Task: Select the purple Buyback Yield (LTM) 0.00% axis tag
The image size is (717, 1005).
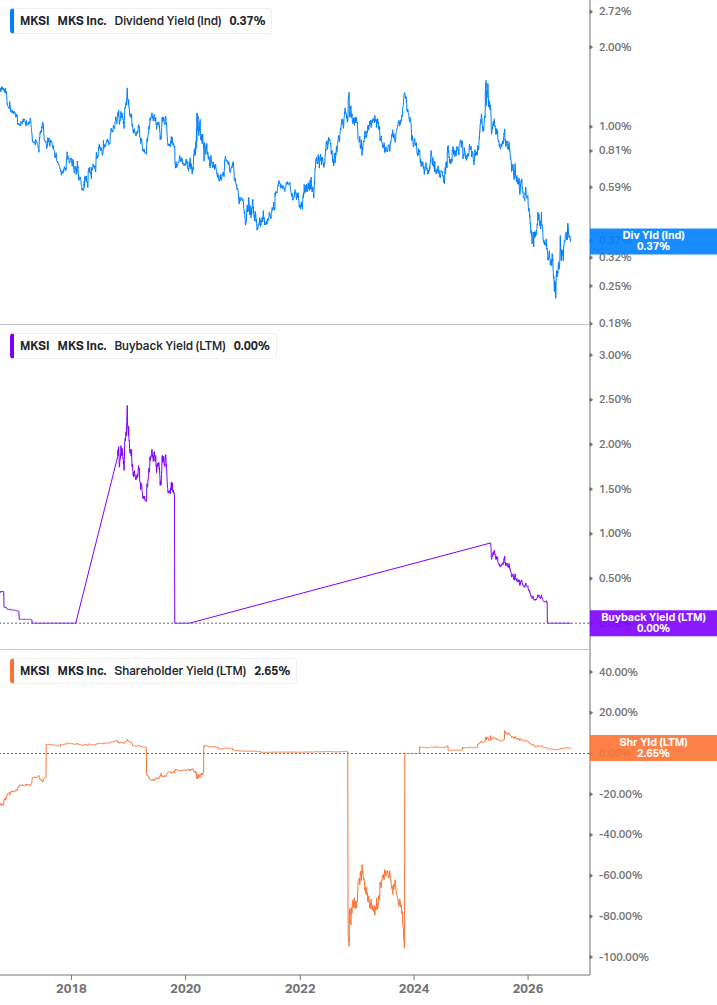Action: pos(653,623)
